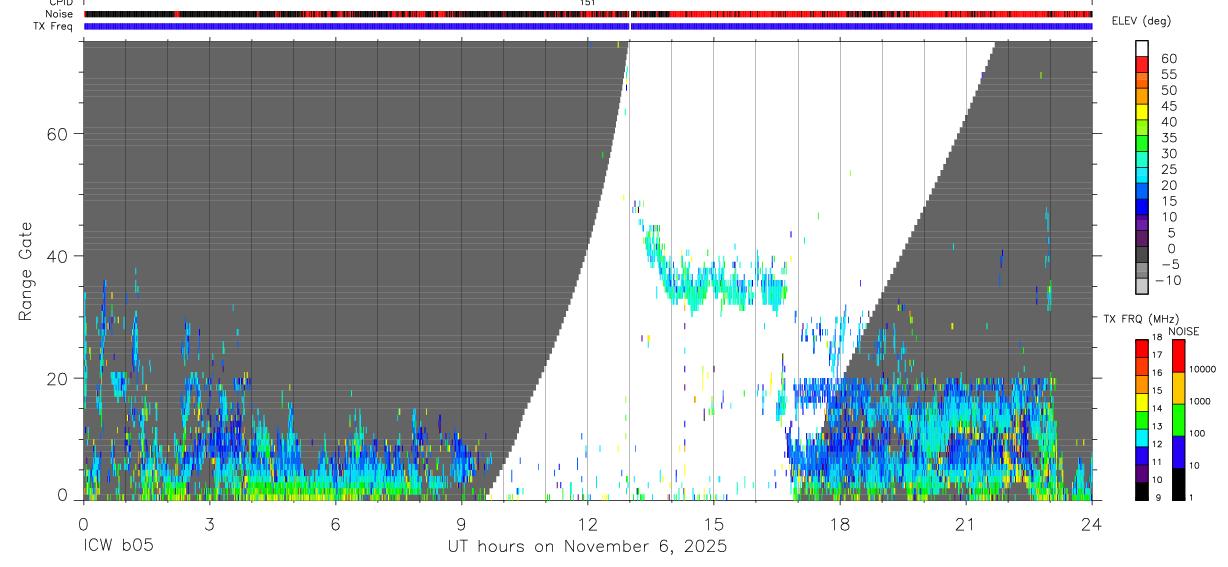
Task: Click the CPID value '151' above the plot
Action: click(x=588, y=3)
